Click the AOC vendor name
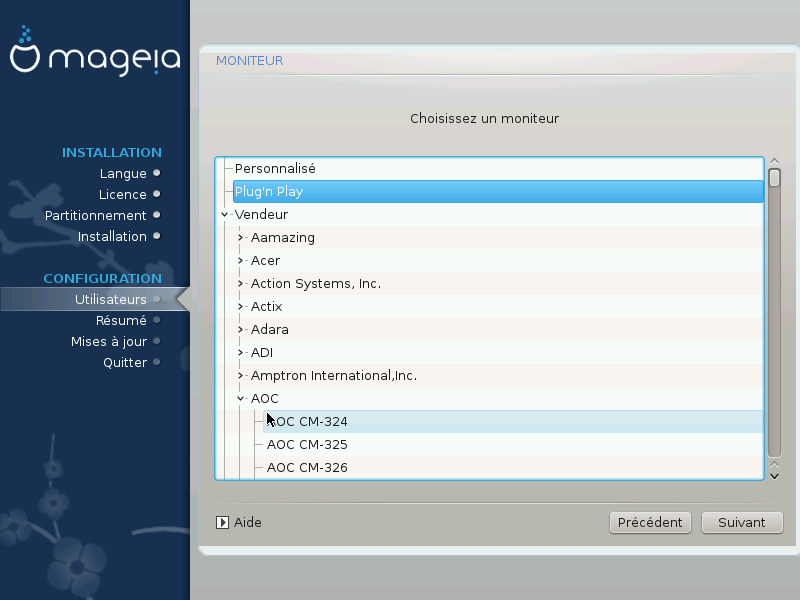 click(x=264, y=398)
